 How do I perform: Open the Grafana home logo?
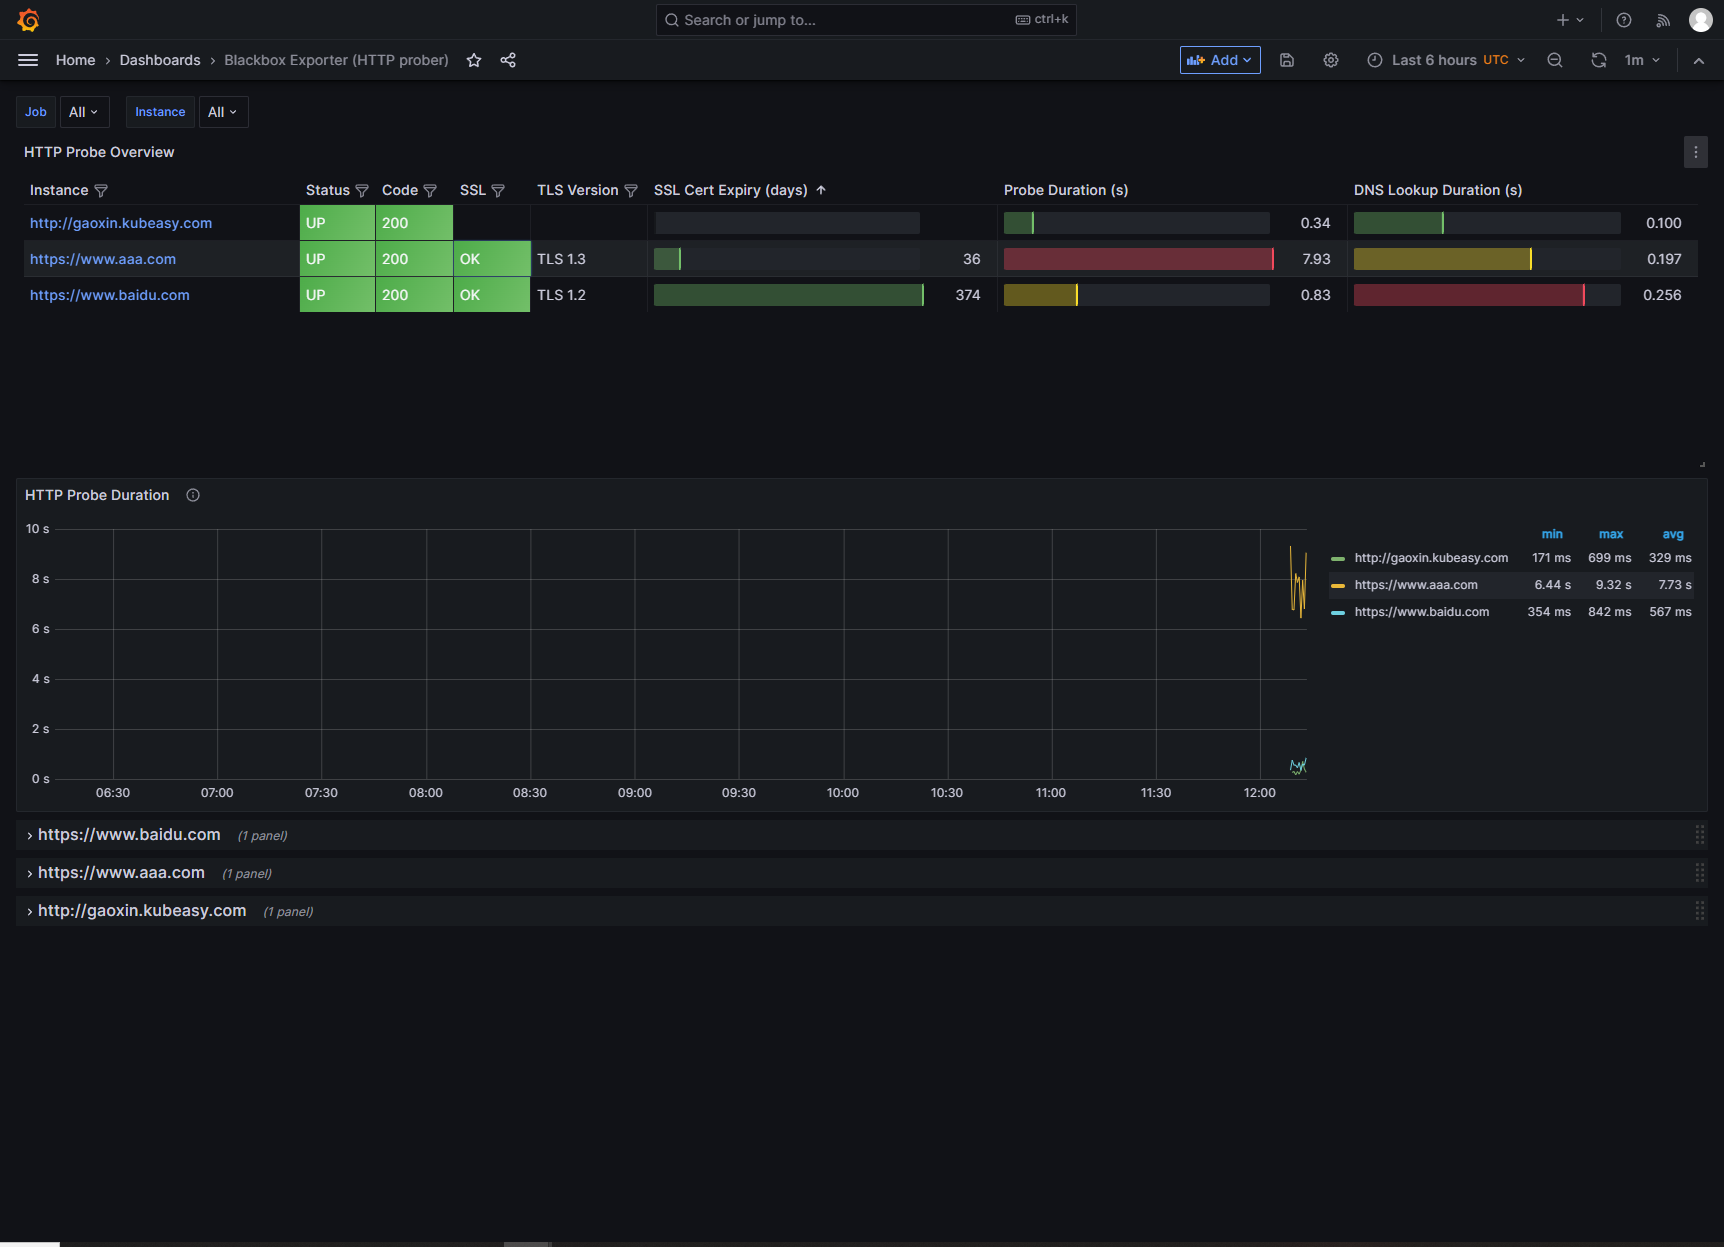tap(28, 20)
